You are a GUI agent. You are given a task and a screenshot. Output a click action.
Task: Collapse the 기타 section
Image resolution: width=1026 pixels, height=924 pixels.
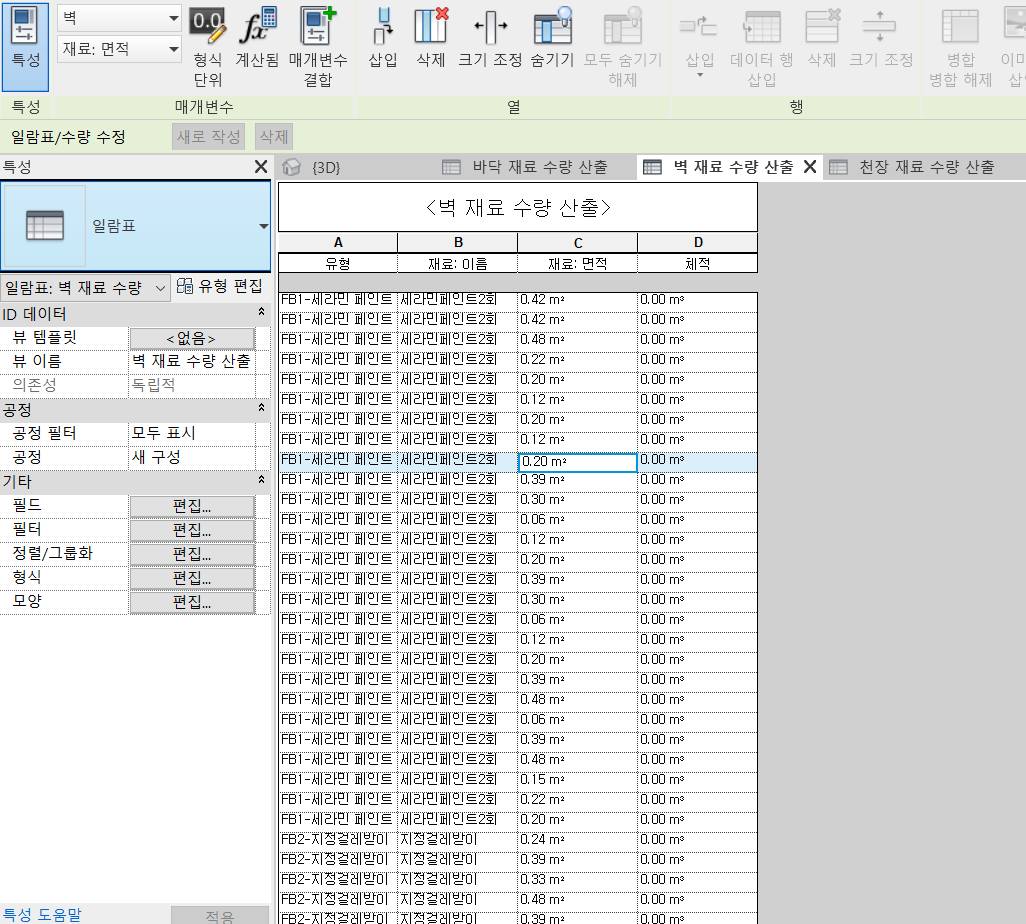[261, 480]
